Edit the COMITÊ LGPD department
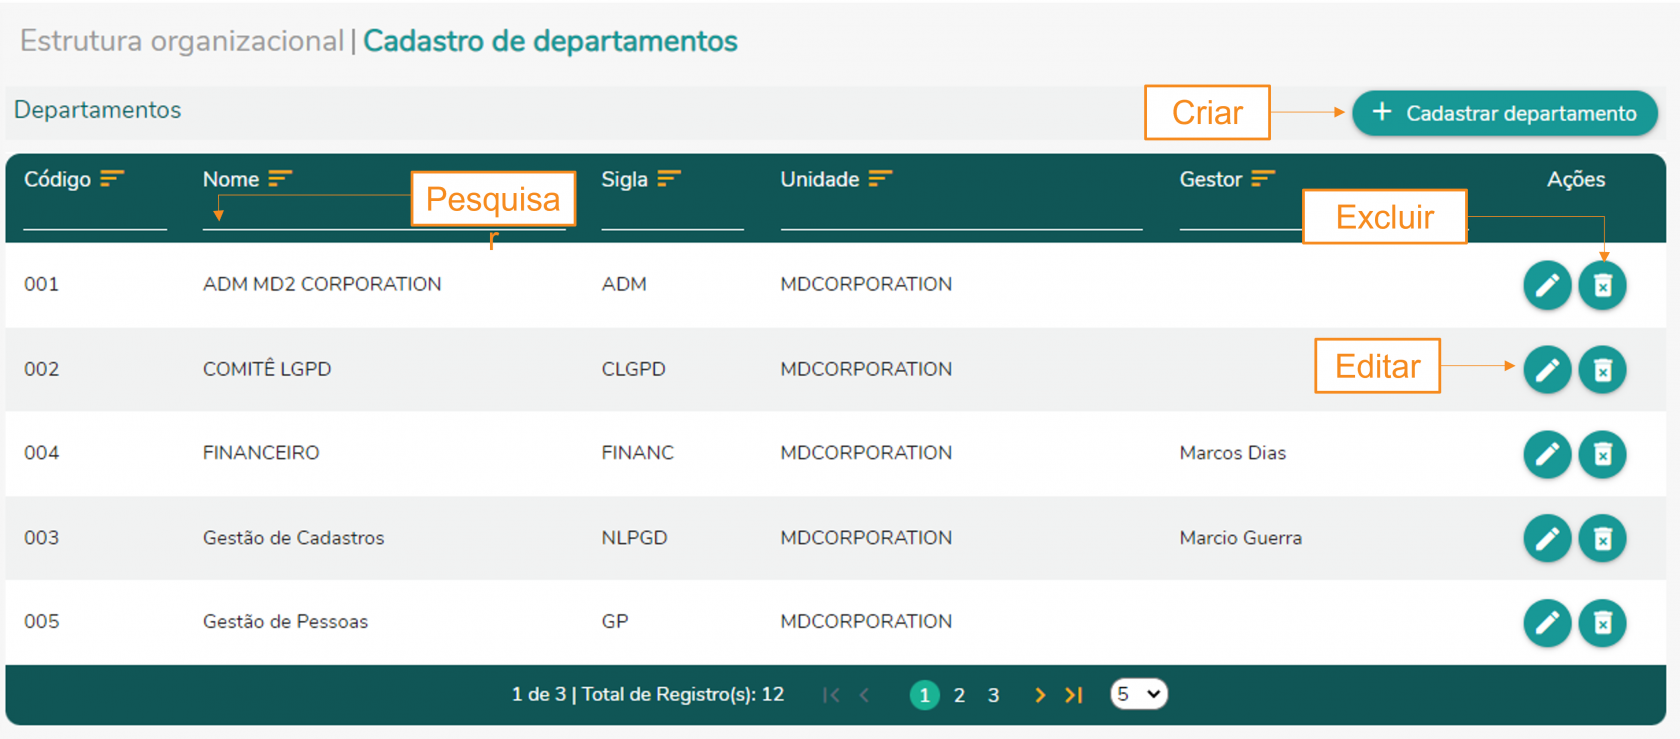1680x739 pixels. tap(1547, 370)
